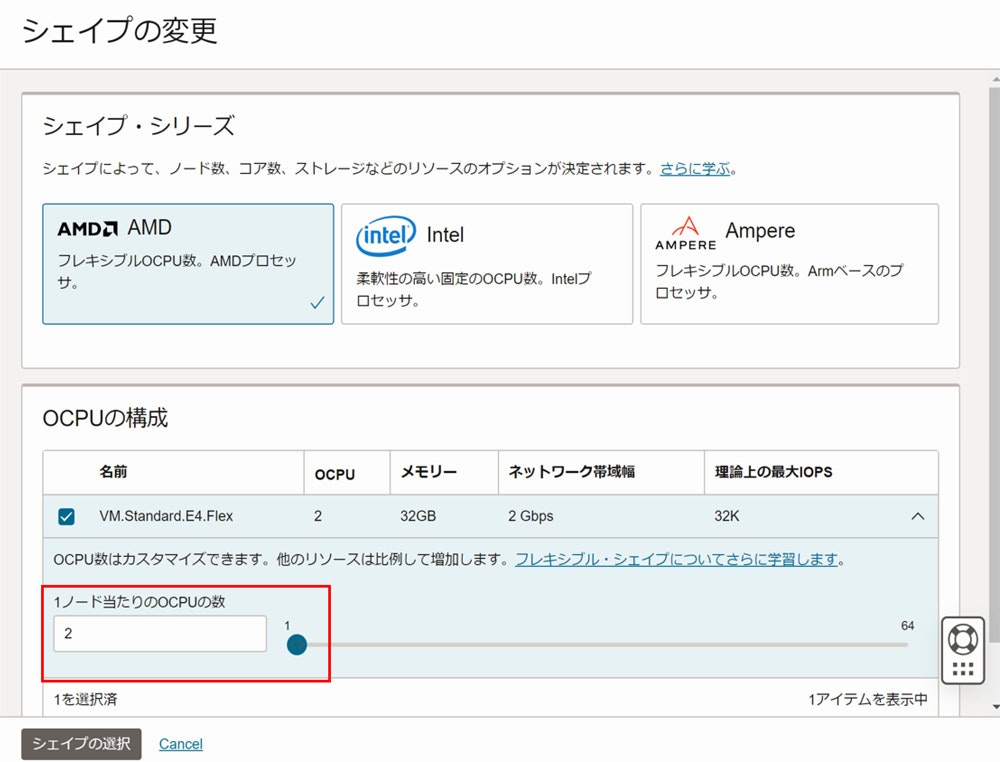The width and height of the screenshot is (1000, 762).
Task: Click the シェイプの選択 button
Action: point(82,744)
